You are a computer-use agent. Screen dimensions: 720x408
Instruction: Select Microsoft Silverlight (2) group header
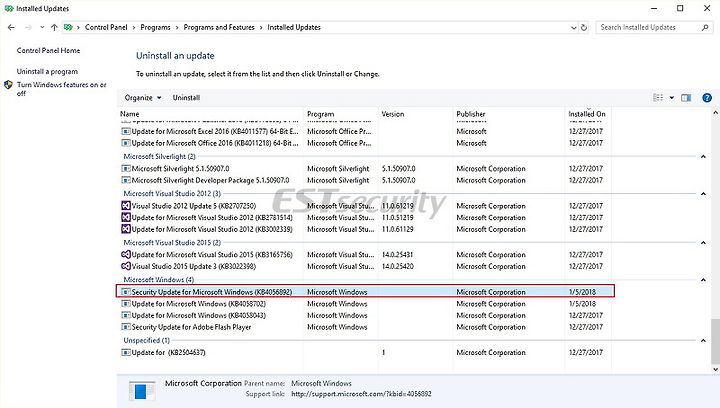pyautogui.click(x=159, y=156)
